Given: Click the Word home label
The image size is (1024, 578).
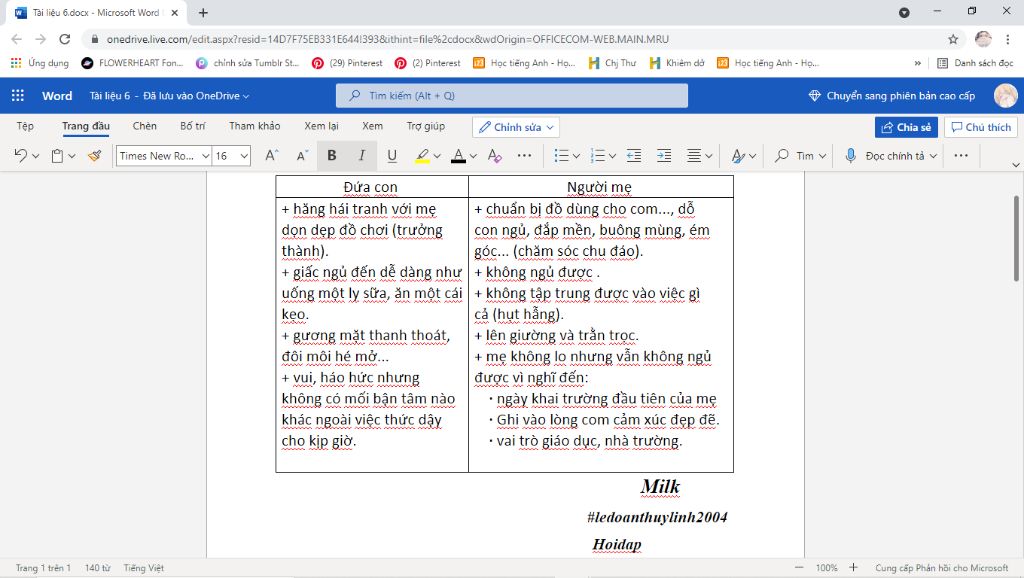Looking at the screenshot, I should point(57,95).
